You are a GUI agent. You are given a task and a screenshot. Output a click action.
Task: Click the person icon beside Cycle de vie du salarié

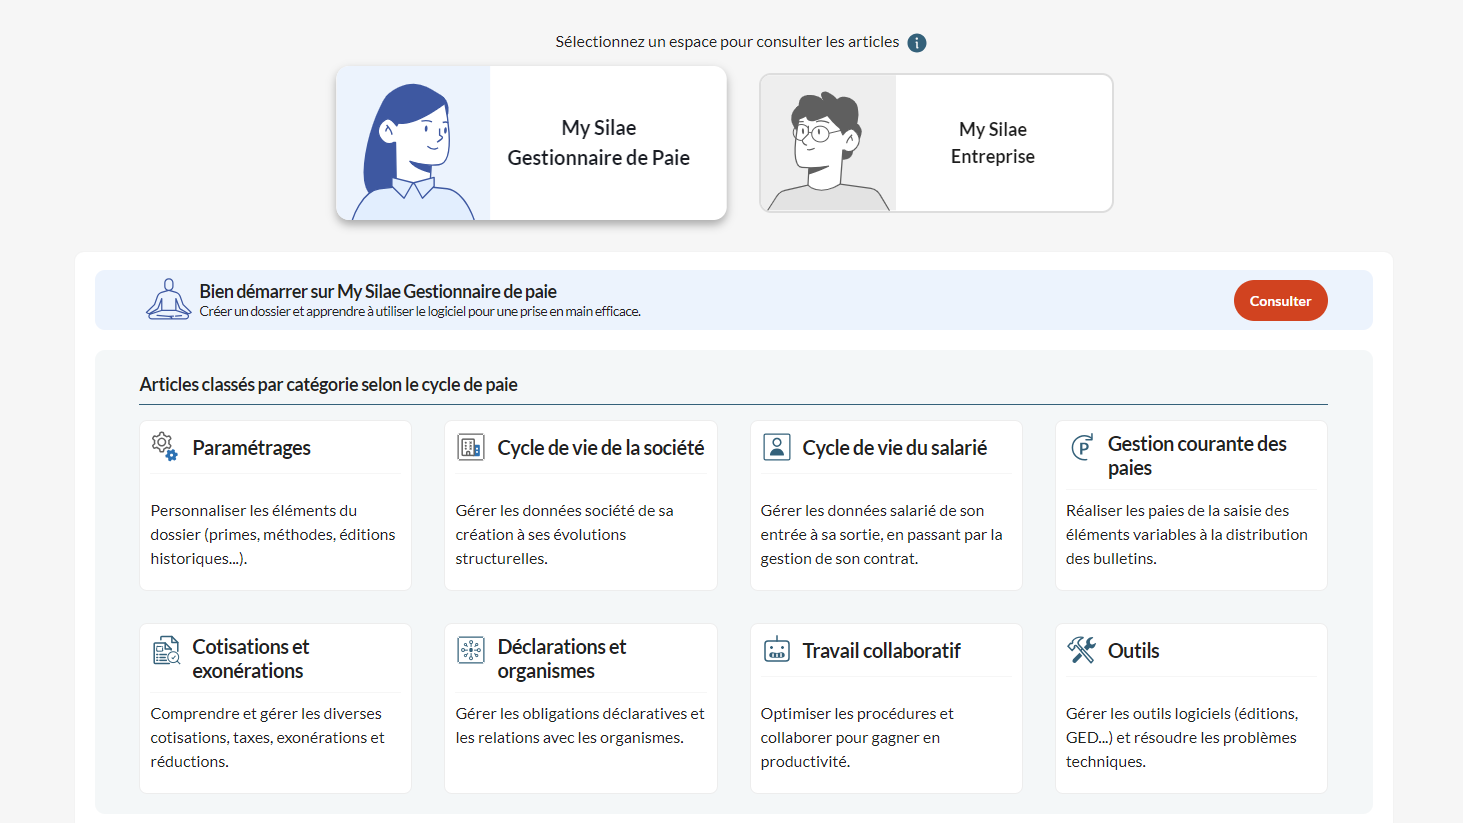point(776,447)
